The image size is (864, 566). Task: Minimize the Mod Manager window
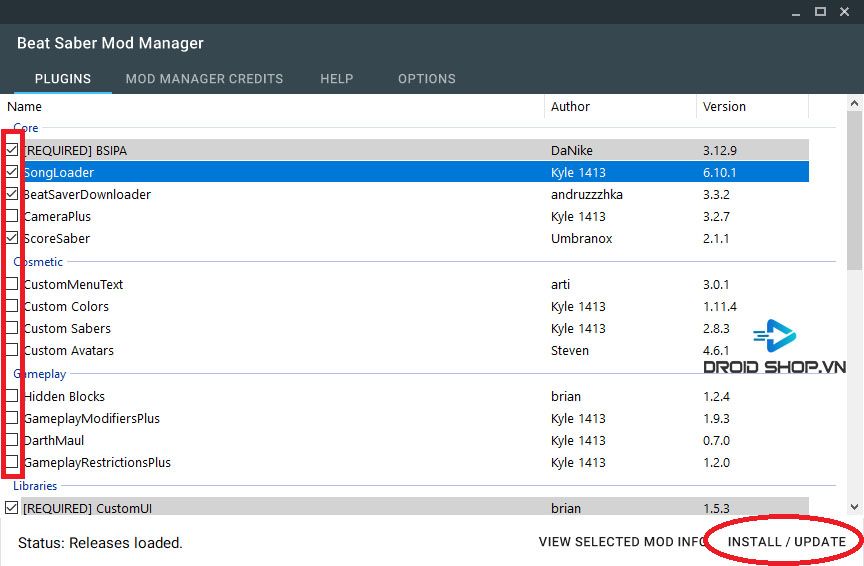(796, 12)
